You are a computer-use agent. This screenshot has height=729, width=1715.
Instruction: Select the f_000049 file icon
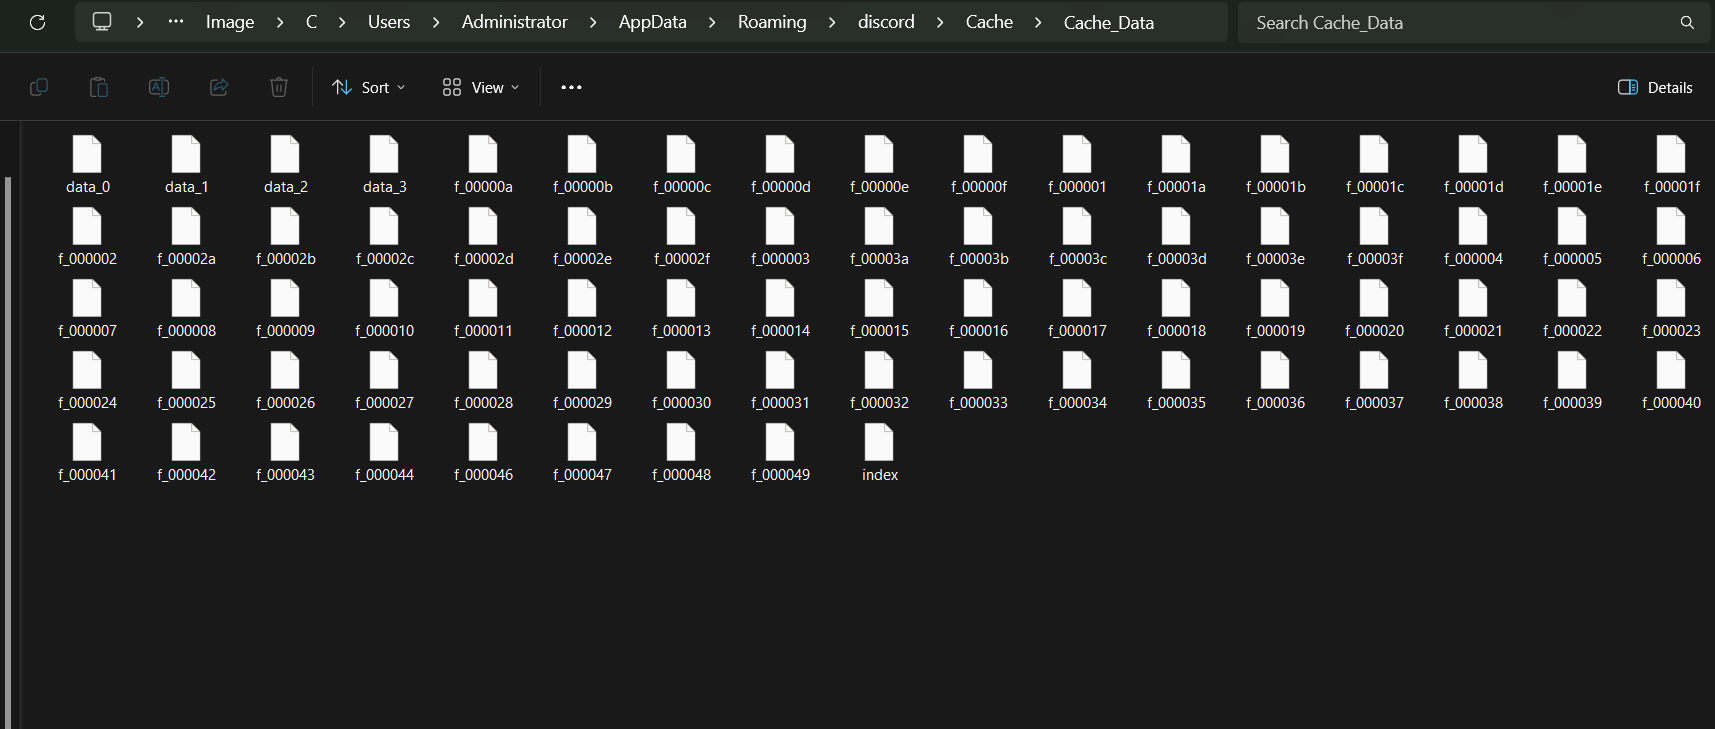780,442
